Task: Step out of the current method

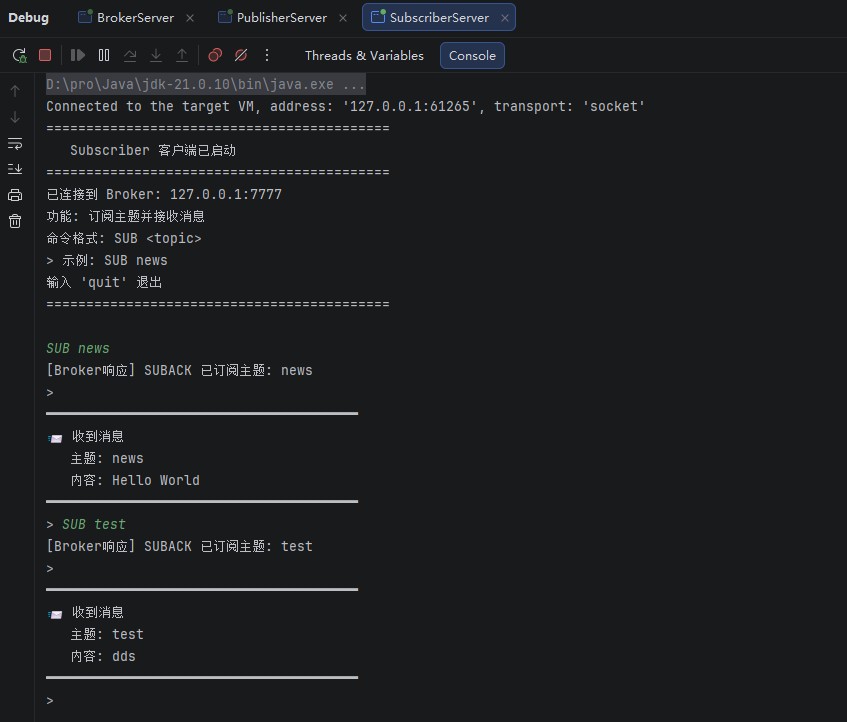Action: click(x=182, y=55)
